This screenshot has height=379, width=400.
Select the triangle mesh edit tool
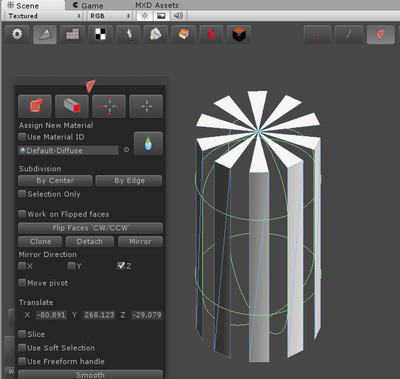pyautogui.click(x=45, y=34)
